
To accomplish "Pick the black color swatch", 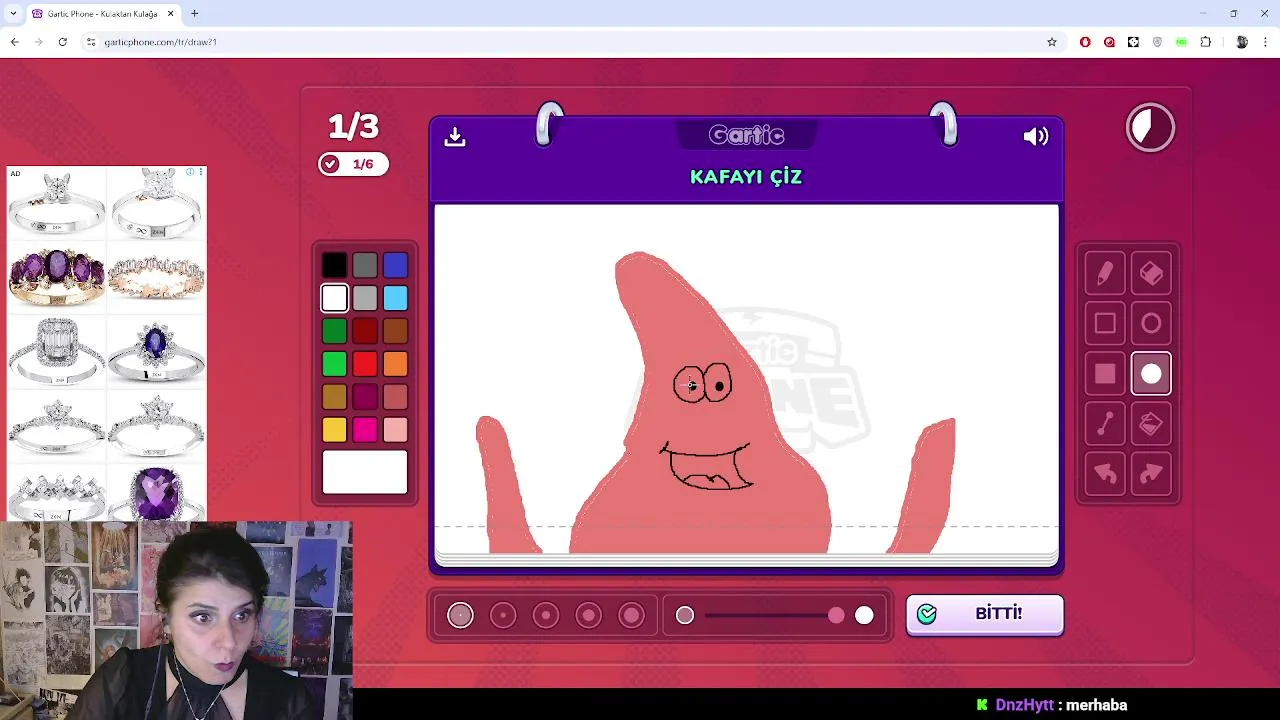I will 334,265.
